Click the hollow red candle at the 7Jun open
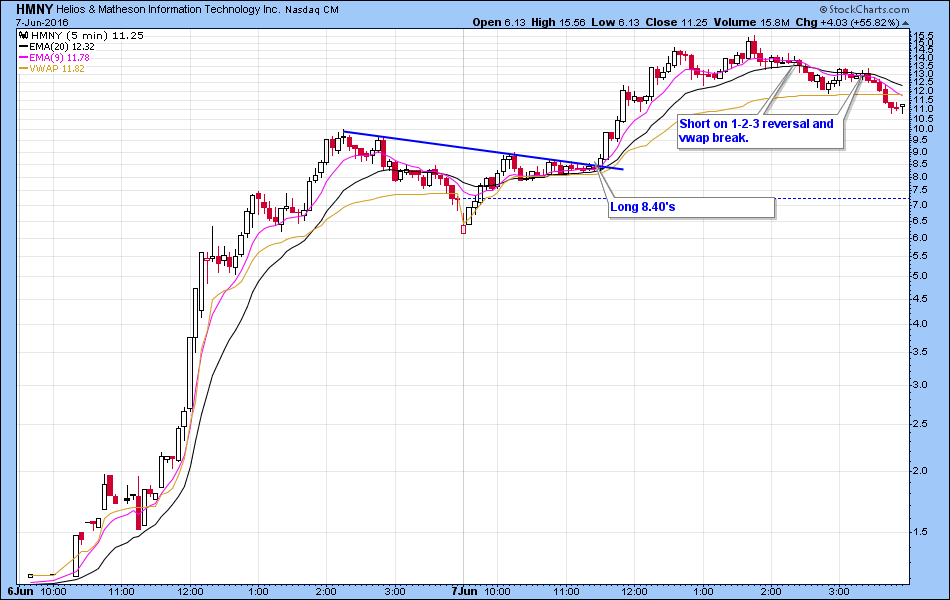This screenshot has height=600, width=950. pyautogui.click(x=463, y=229)
